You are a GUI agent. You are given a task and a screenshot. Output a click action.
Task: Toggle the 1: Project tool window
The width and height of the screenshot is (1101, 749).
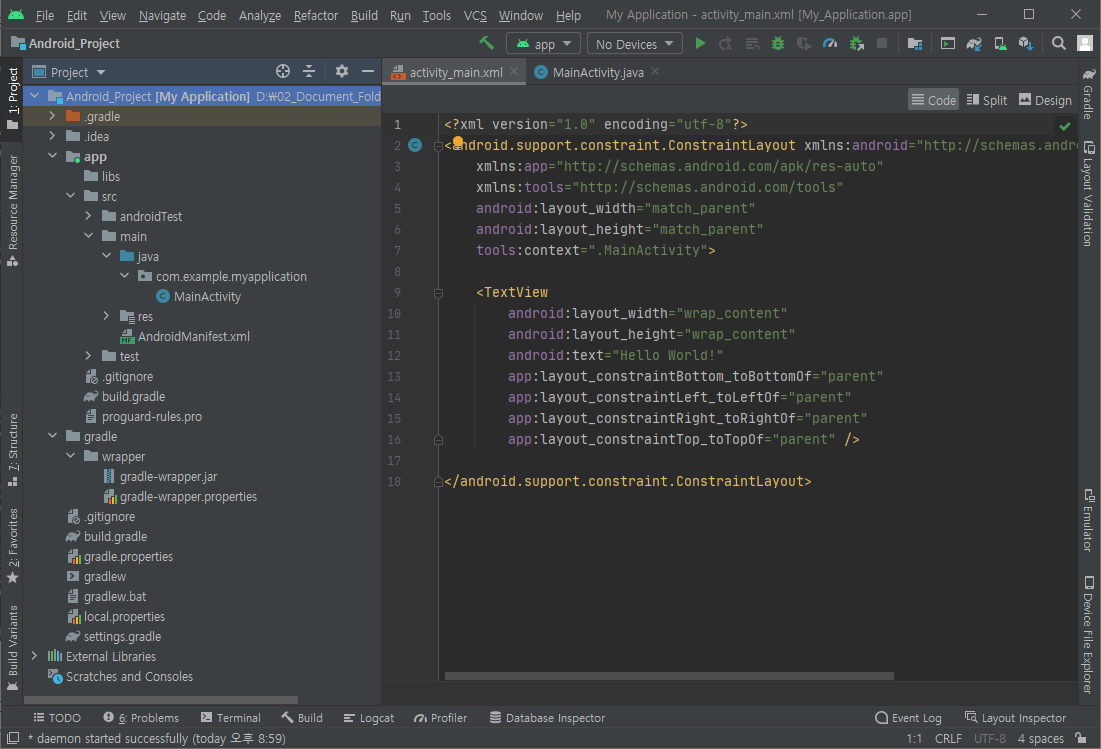(13, 98)
